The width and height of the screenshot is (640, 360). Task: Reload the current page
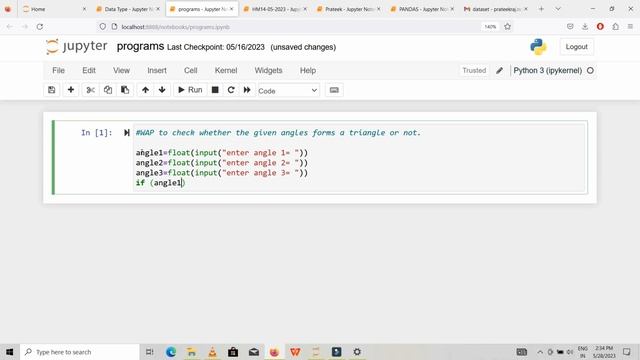pyautogui.click(x=40, y=27)
